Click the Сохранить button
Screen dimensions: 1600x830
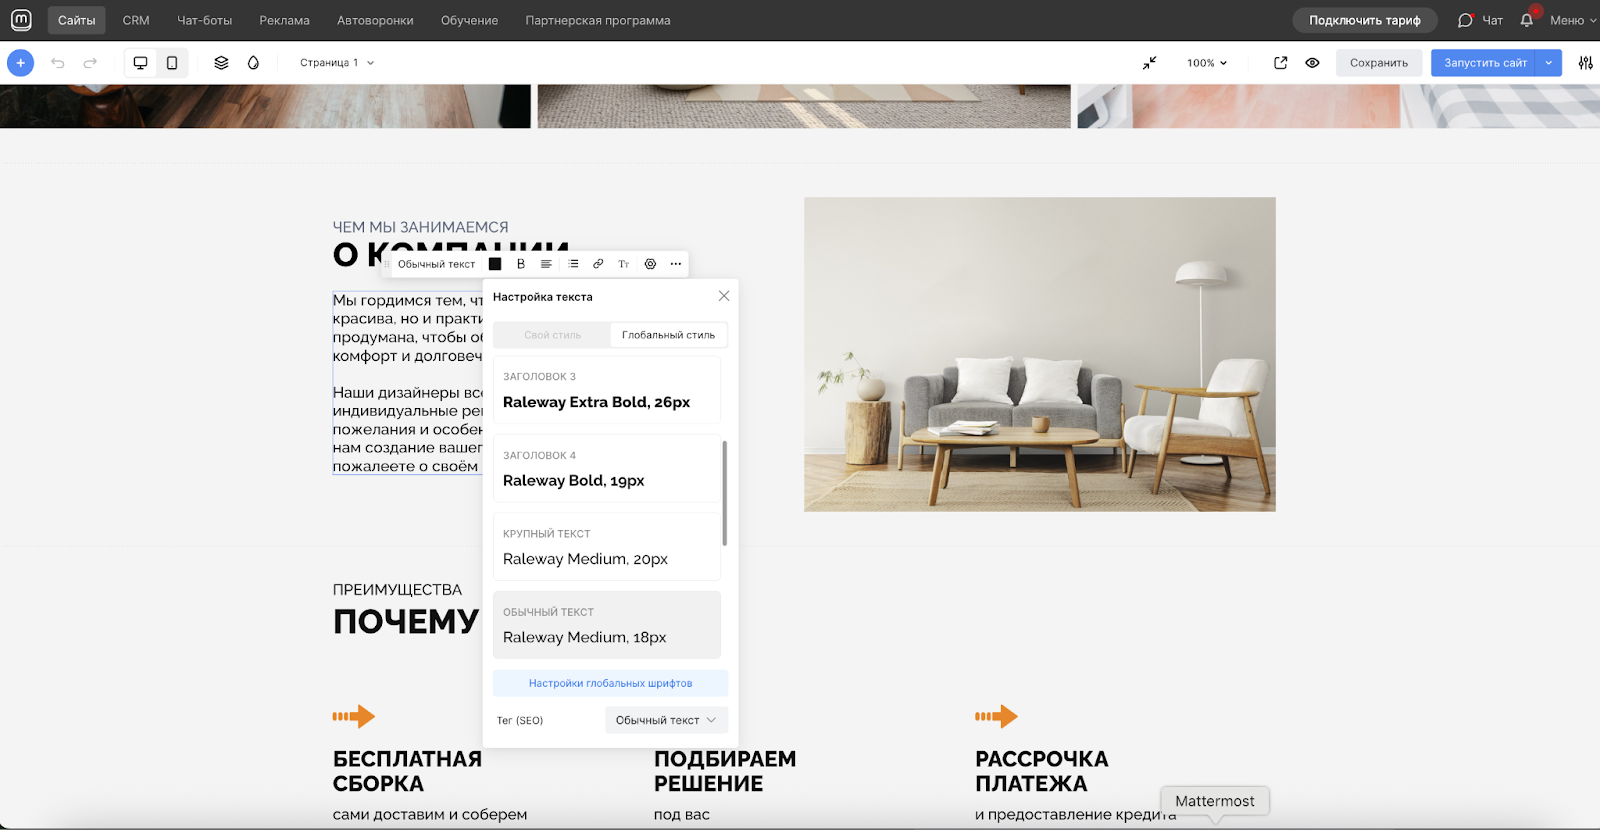pyautogui.click(x=1379, y=63)
